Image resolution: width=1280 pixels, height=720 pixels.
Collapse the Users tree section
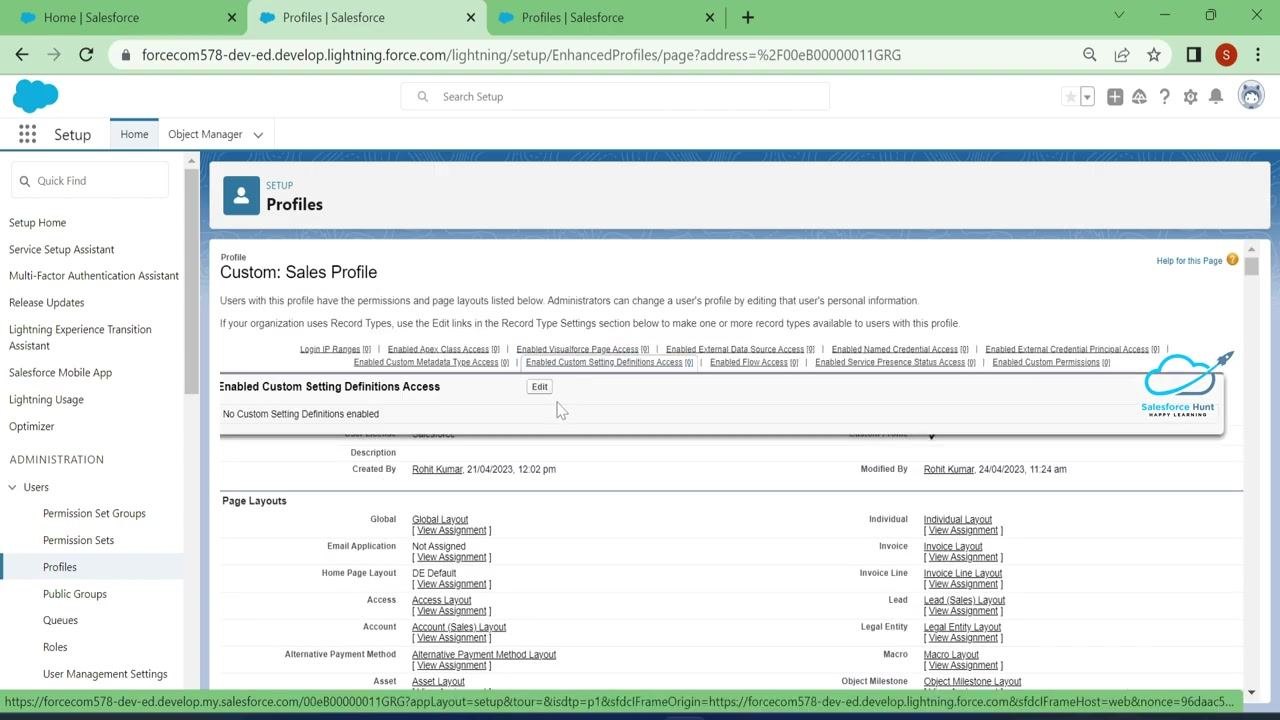[x=13, y=487]
